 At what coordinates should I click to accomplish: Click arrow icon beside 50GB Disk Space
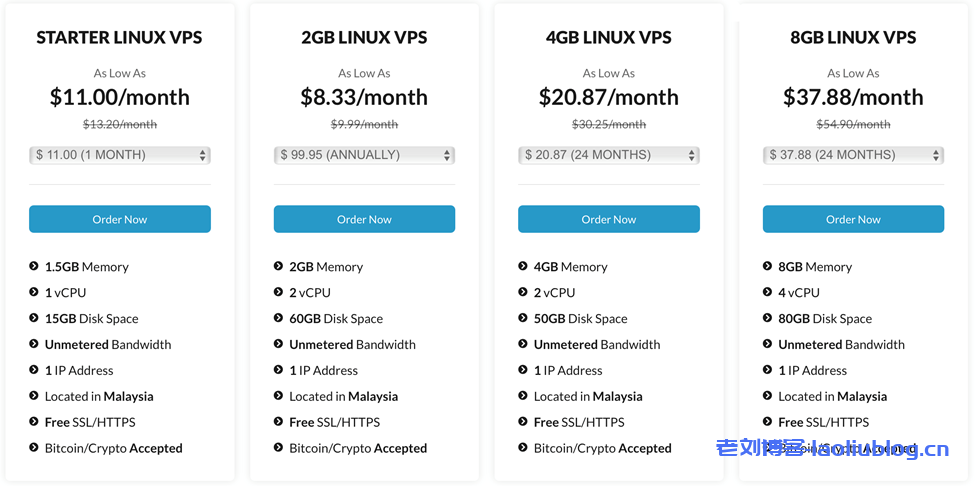(x=523, y=319)
